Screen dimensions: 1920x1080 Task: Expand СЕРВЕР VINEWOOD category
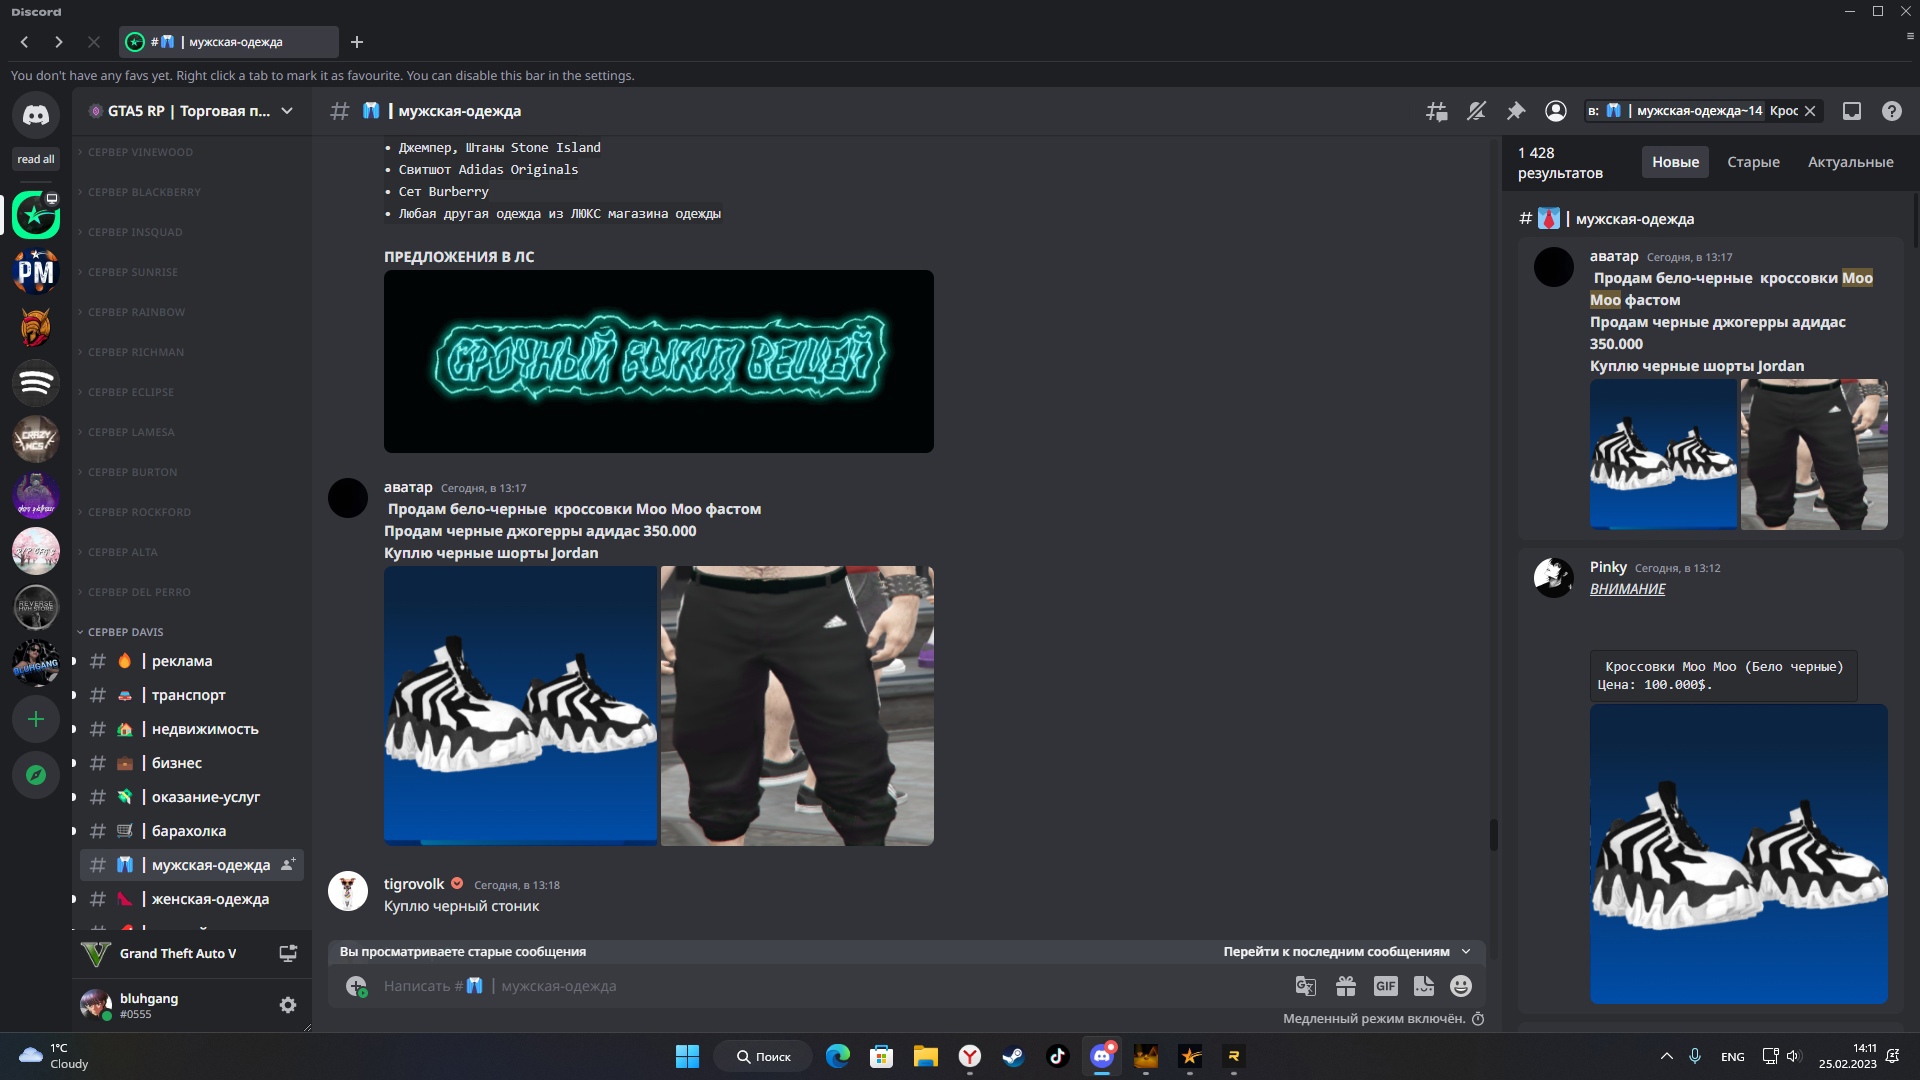tap(140, 152)
